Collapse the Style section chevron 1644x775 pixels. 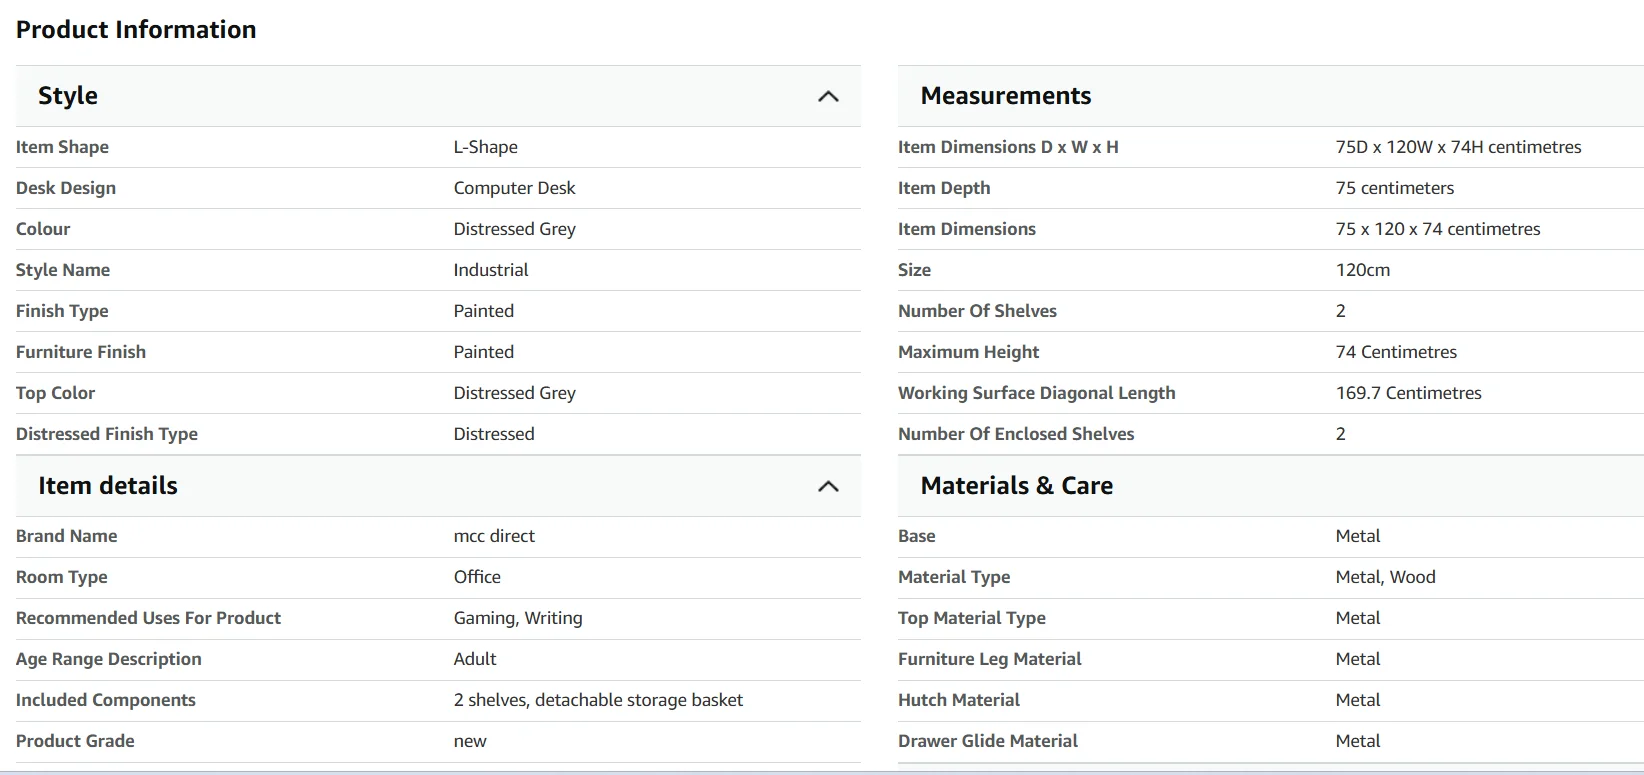pyautogui.click(x=828, y=96)
